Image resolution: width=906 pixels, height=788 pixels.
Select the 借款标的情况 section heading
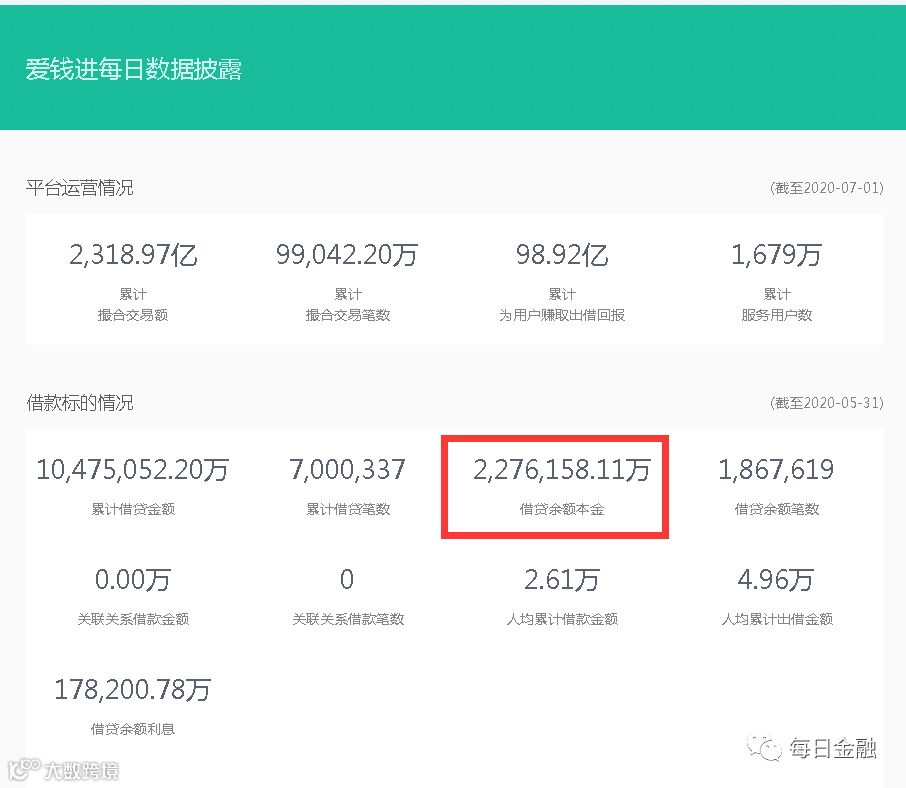tap(80, 403)
